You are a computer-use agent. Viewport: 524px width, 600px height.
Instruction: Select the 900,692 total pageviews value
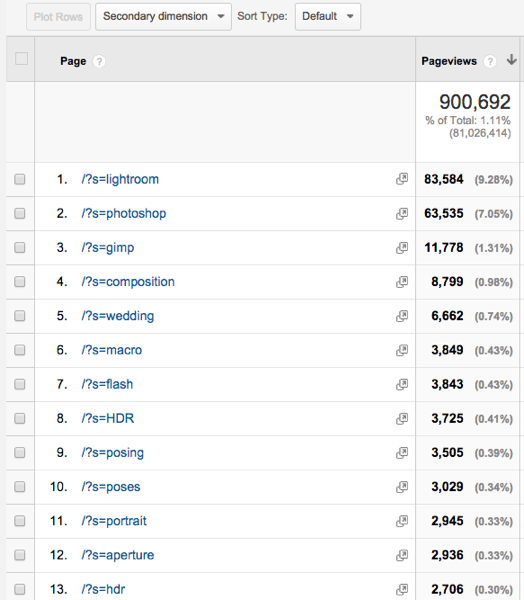click(475, 102)
